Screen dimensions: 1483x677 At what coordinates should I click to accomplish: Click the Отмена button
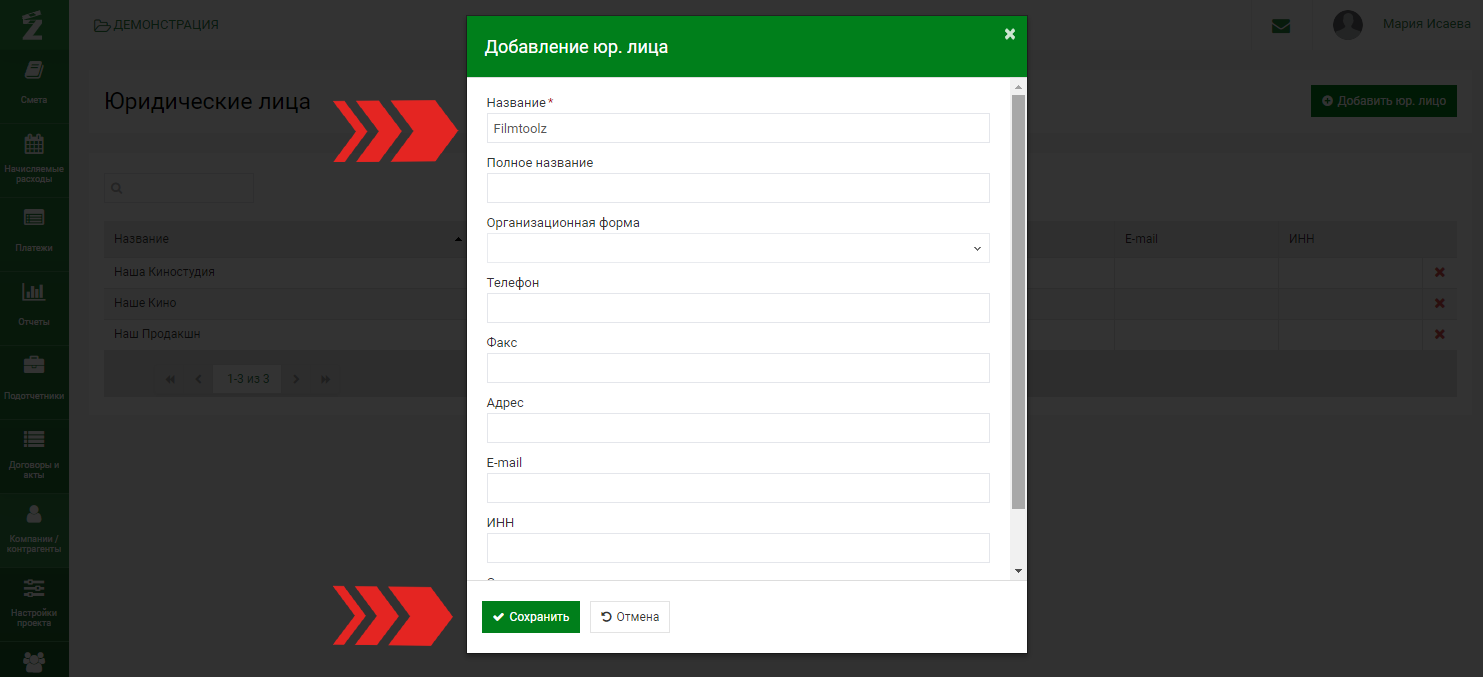(x=630, y=617)
